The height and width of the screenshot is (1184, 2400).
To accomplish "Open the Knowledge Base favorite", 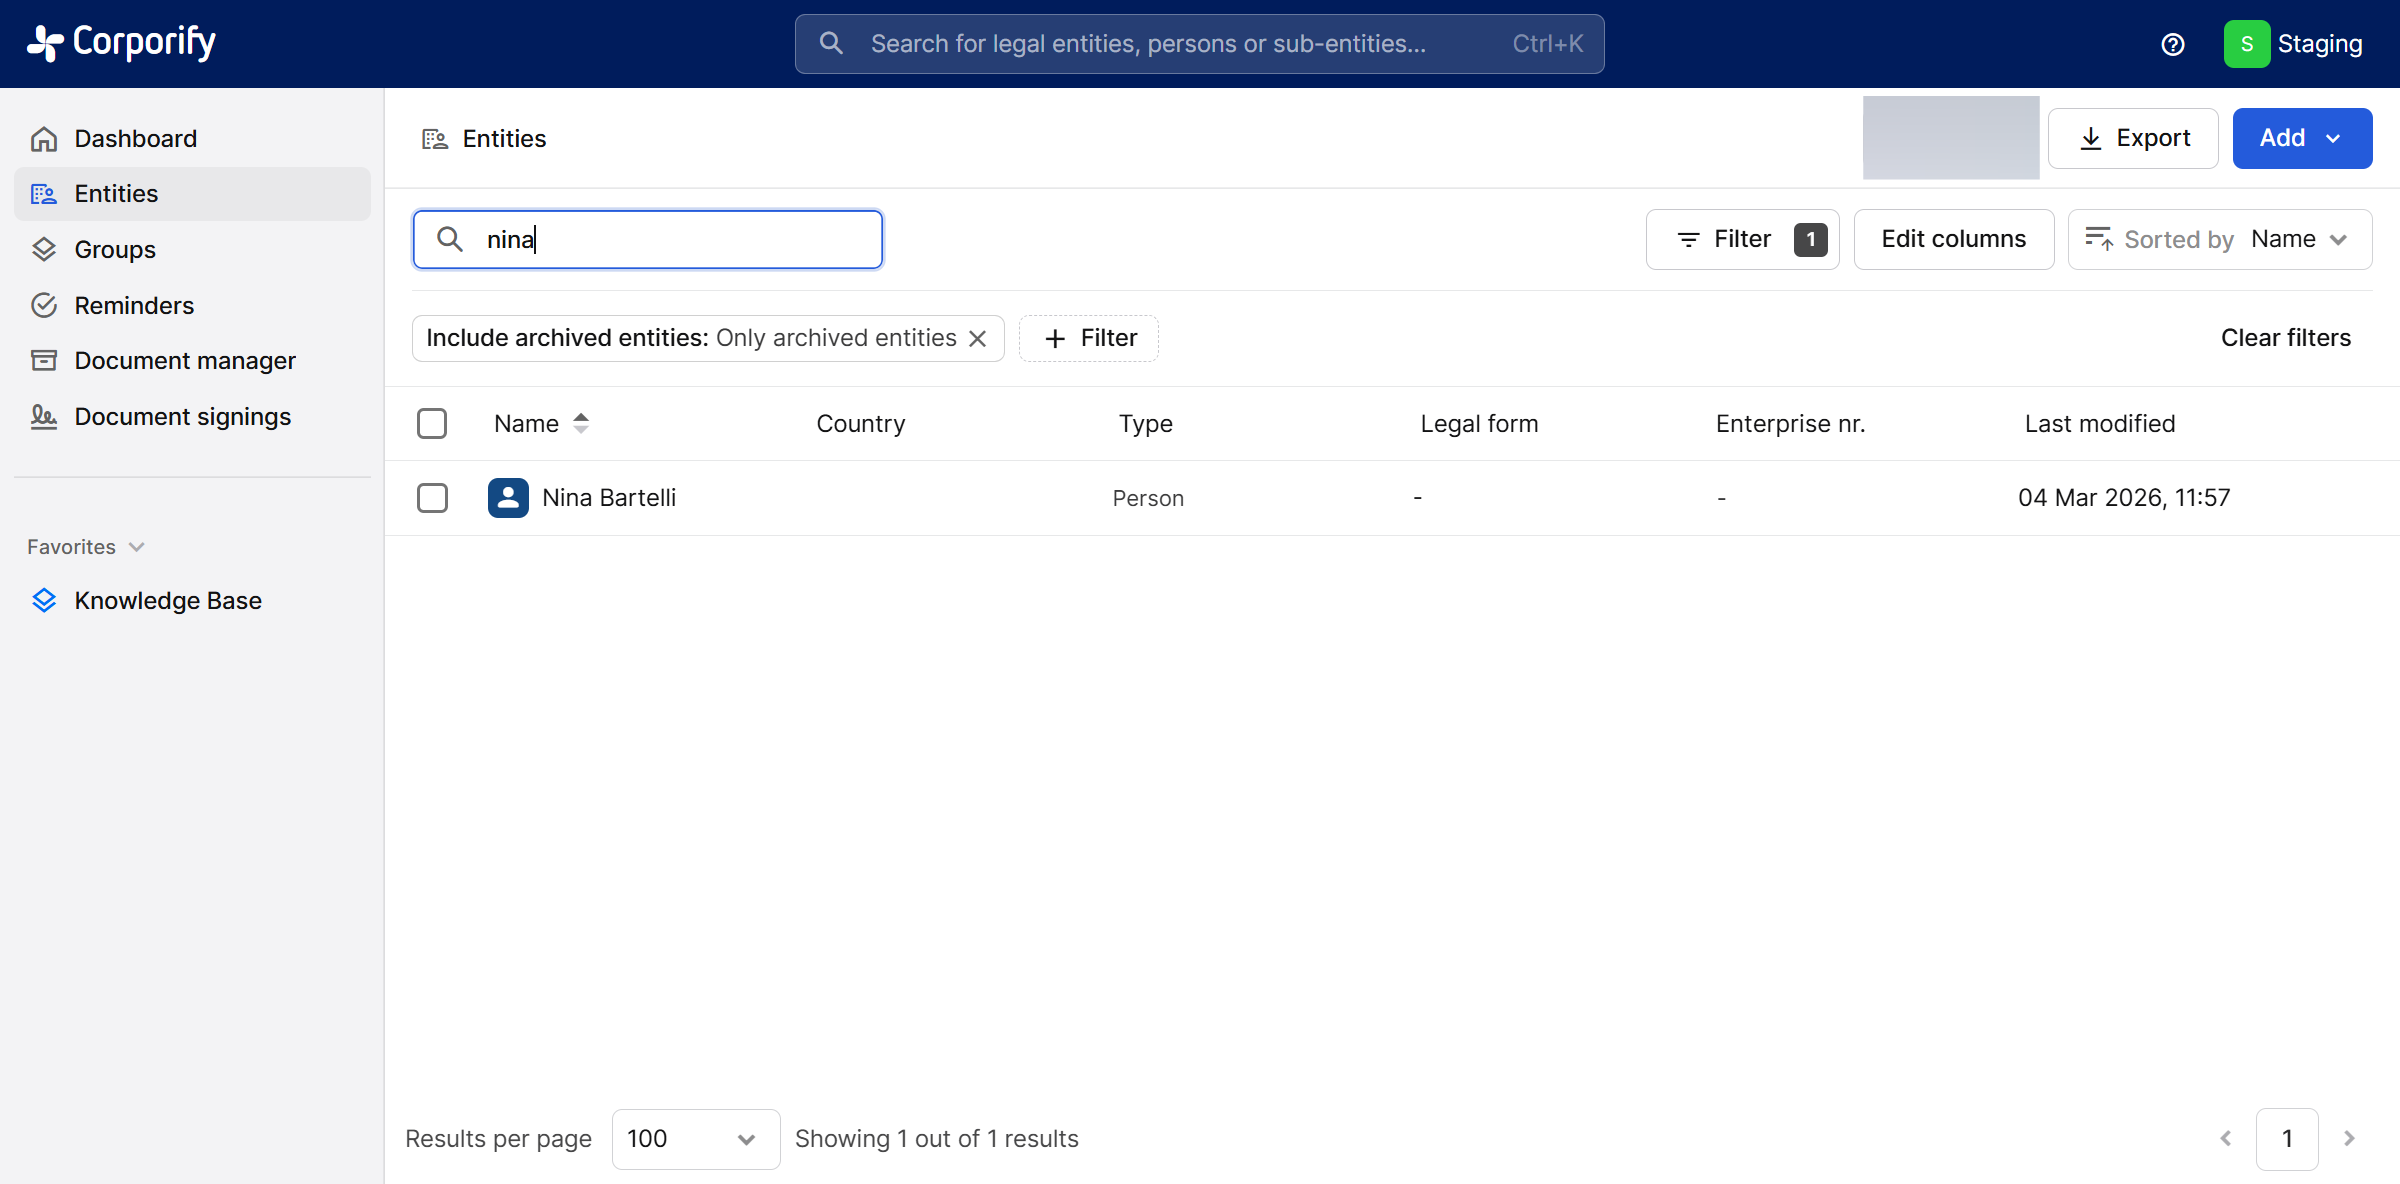I will [167, 600].
